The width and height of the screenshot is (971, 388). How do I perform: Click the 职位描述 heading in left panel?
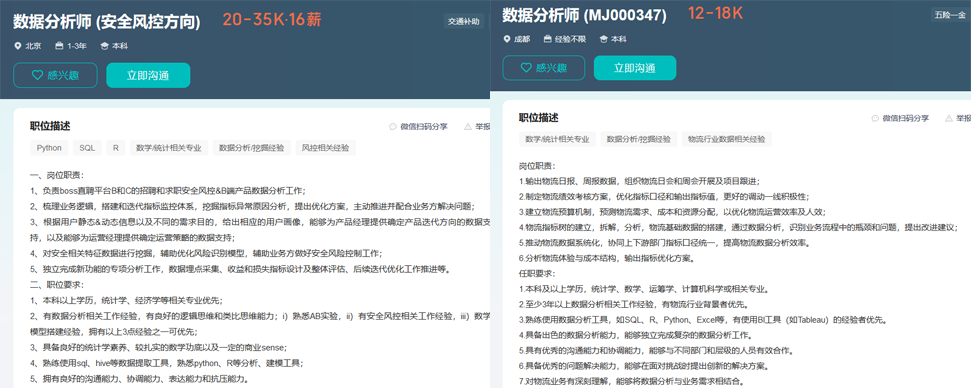tap(50, 126)
